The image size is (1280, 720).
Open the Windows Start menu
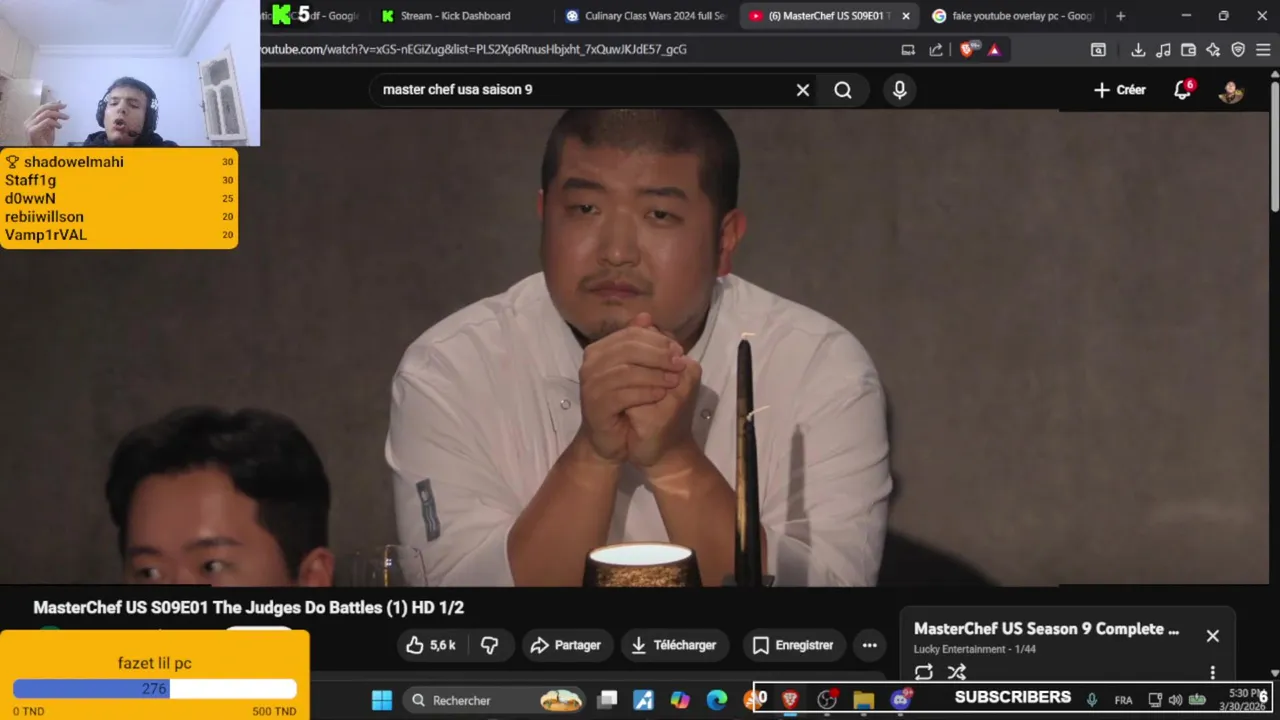pos(382,700)
